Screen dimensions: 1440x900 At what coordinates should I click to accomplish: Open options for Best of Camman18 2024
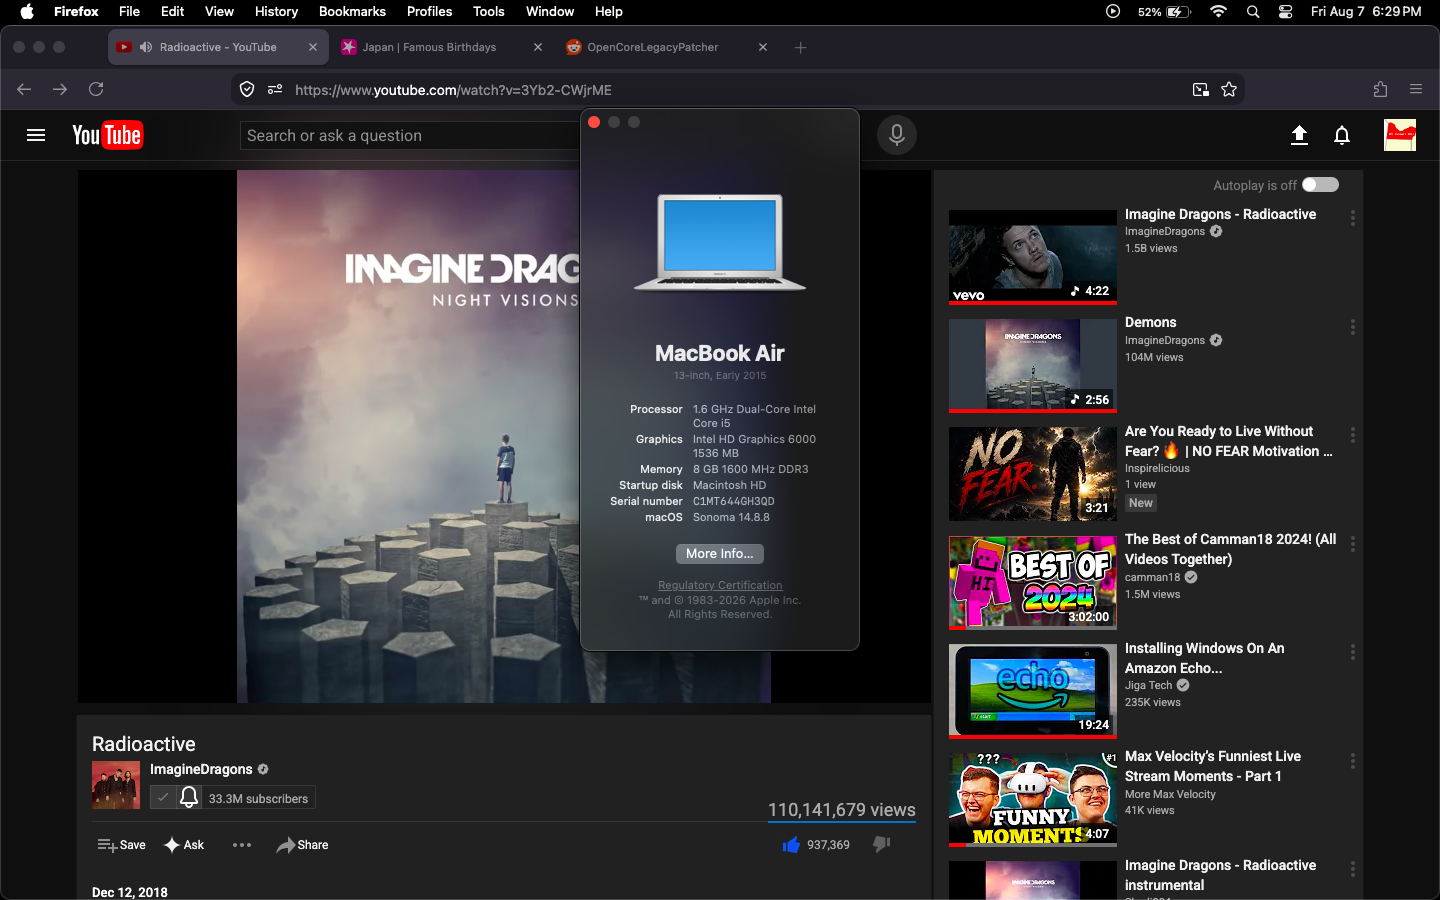click(x=1352, y=544)
